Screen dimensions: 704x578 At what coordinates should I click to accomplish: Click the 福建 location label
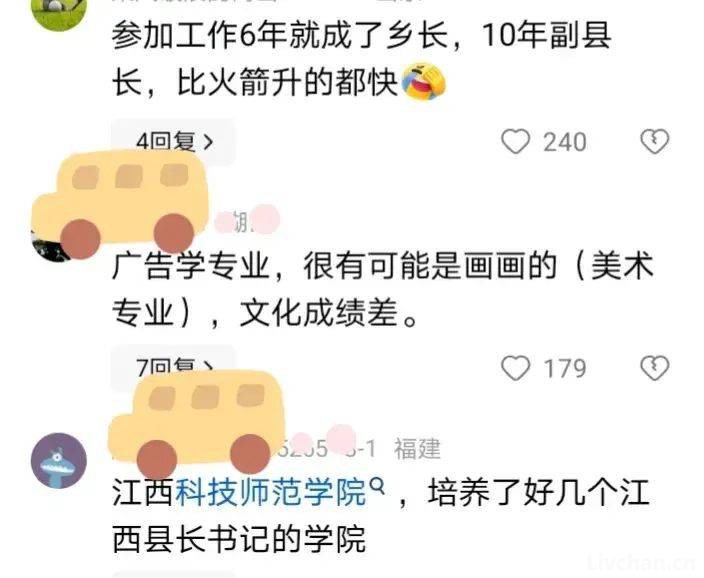tap(417, 448)
